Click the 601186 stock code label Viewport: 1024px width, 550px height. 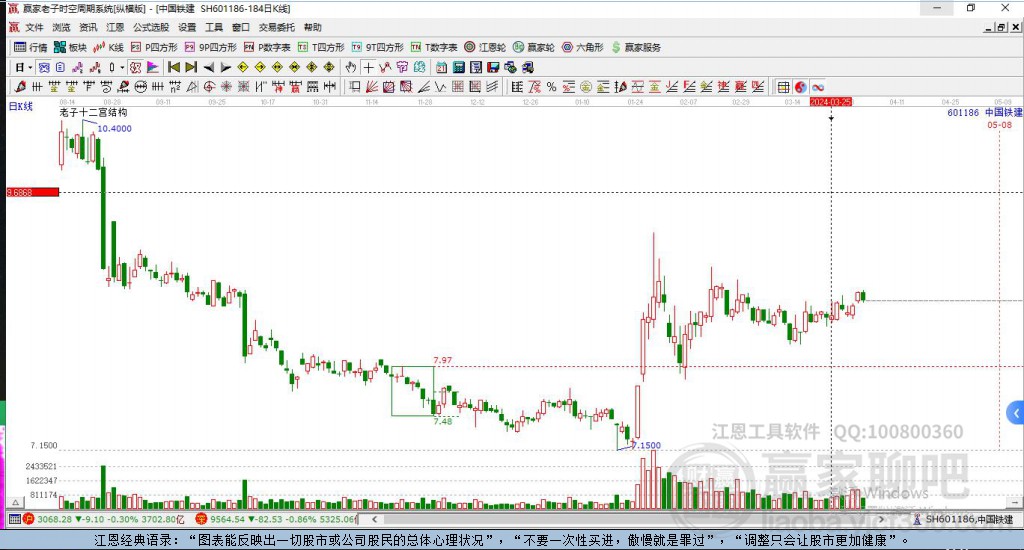963,112
